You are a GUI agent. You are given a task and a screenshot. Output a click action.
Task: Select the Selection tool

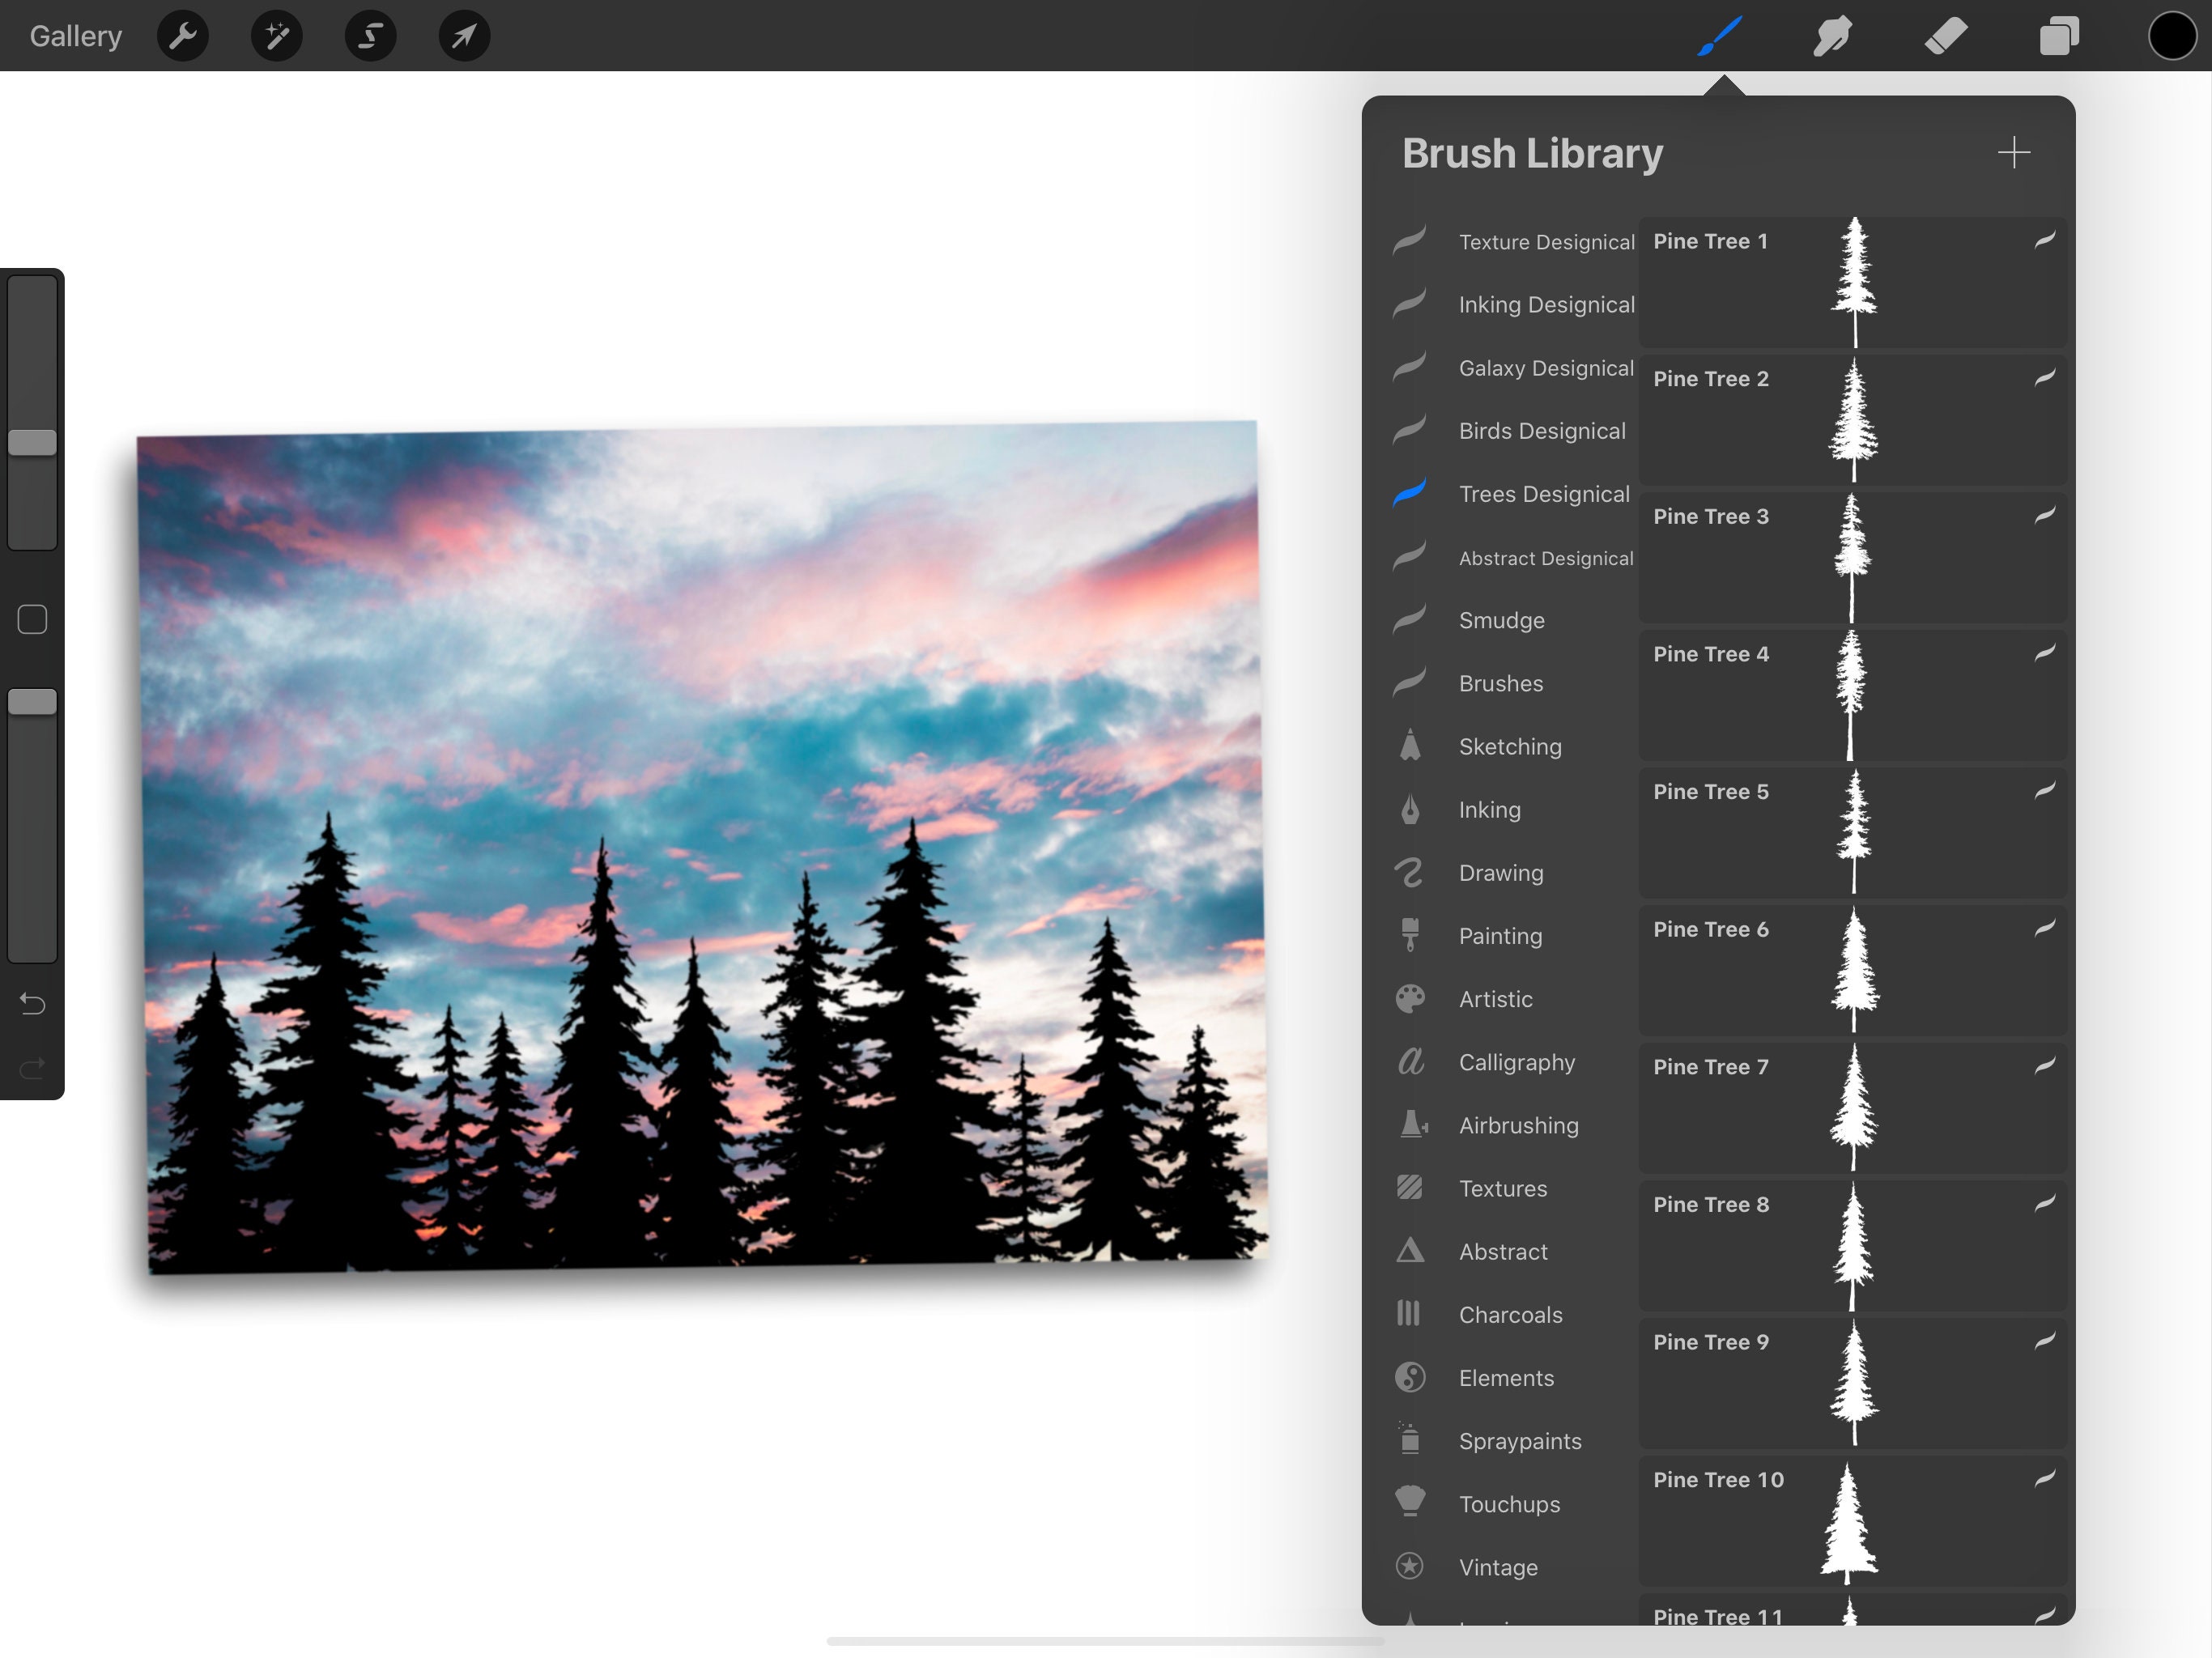coord(369,35)
